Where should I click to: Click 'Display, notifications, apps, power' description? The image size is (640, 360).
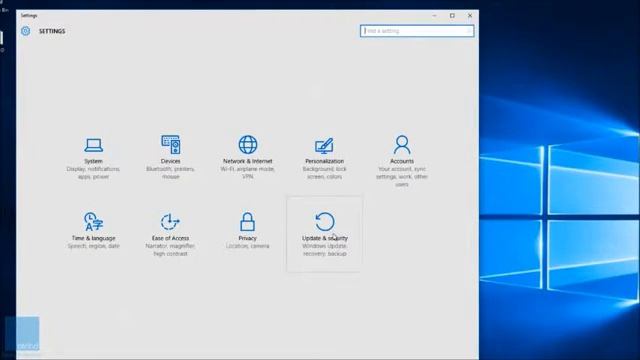[93, 173]
